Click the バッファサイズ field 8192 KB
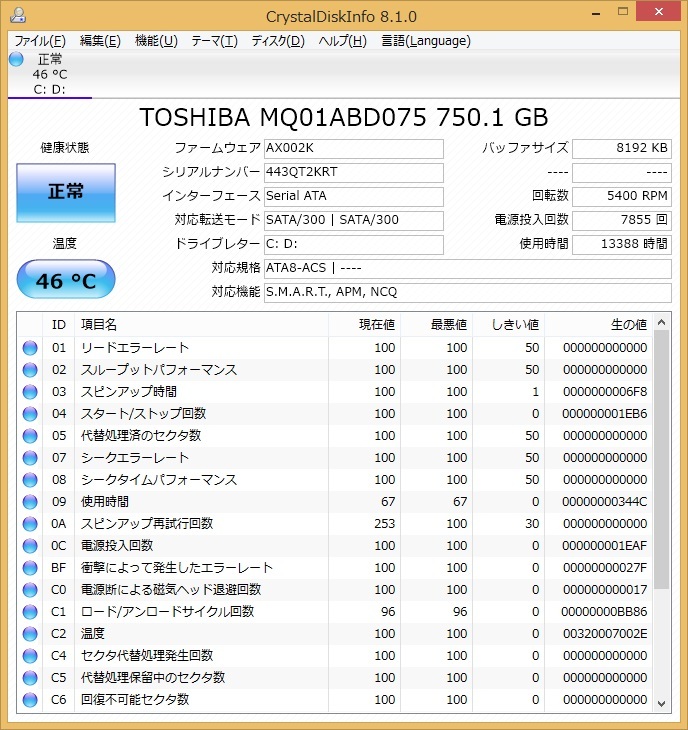This screenshot has height=730, width=688. [622, 149]
